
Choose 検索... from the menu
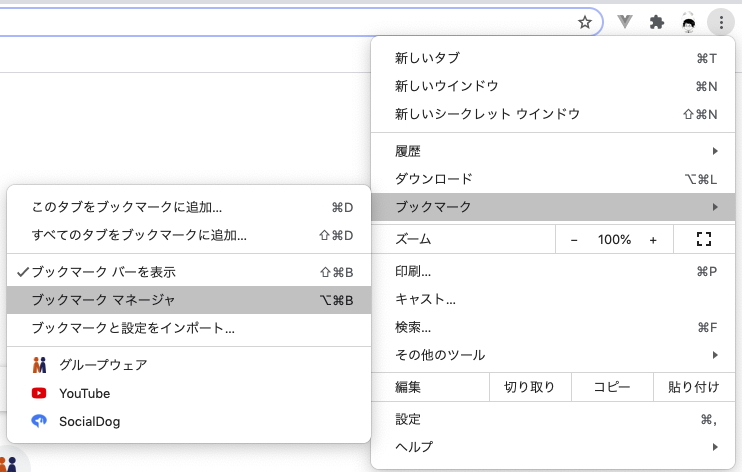tap(553, 327)
